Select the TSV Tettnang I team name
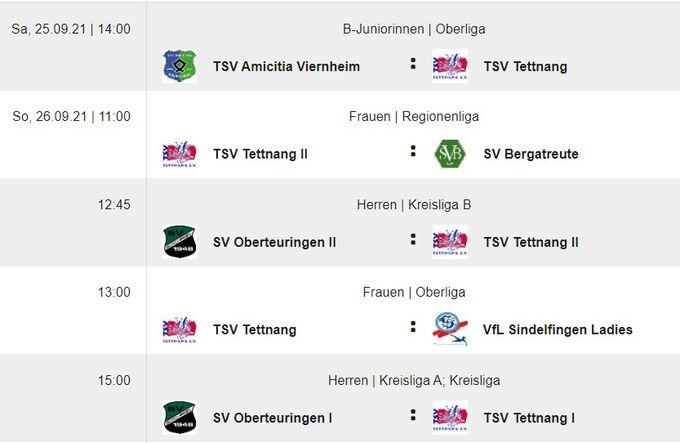The height and width of the screenshot is (443, 680). point(529,418)
